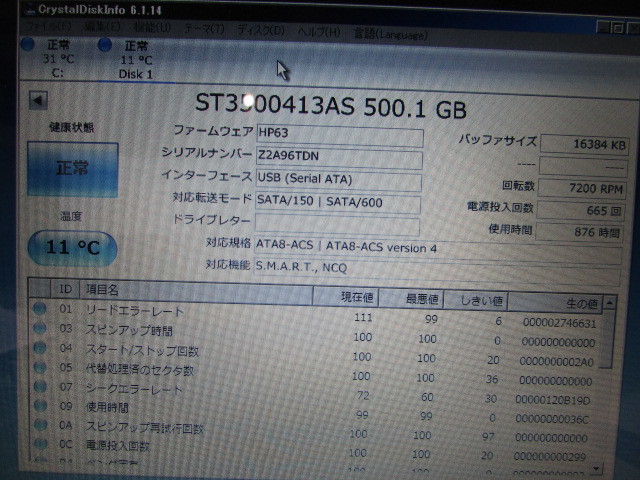Click the rotation rate field 7200 RPM
This screenshot has height=480, width=640.
(582, 188)
